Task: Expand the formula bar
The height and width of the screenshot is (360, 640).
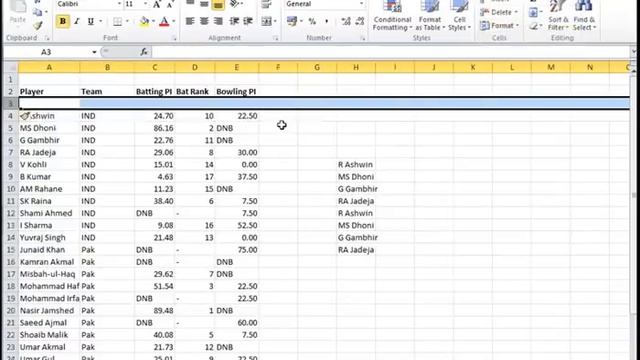Action: 633,52
